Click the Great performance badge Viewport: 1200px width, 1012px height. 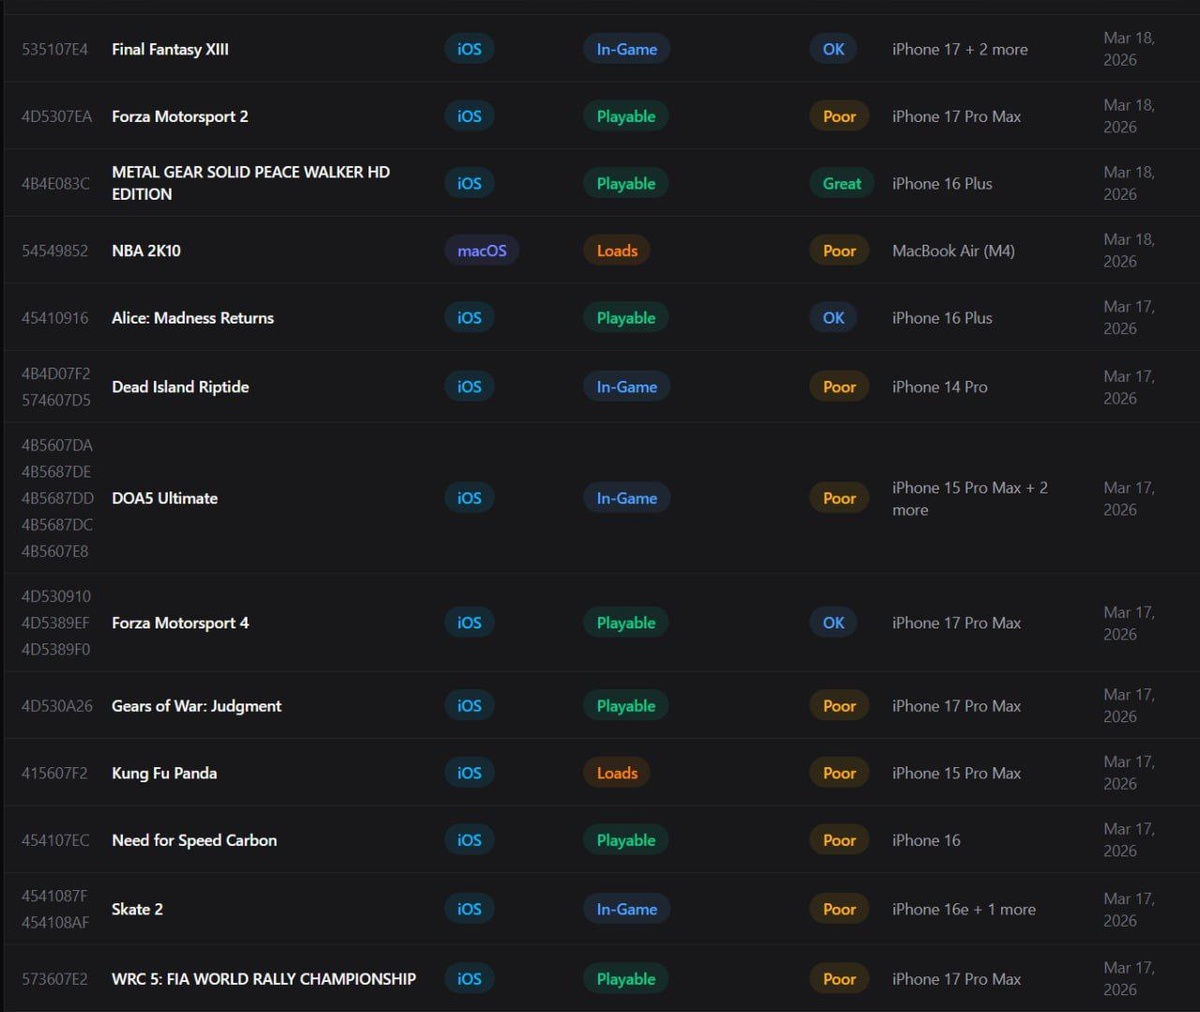click(x=841, y=183)
